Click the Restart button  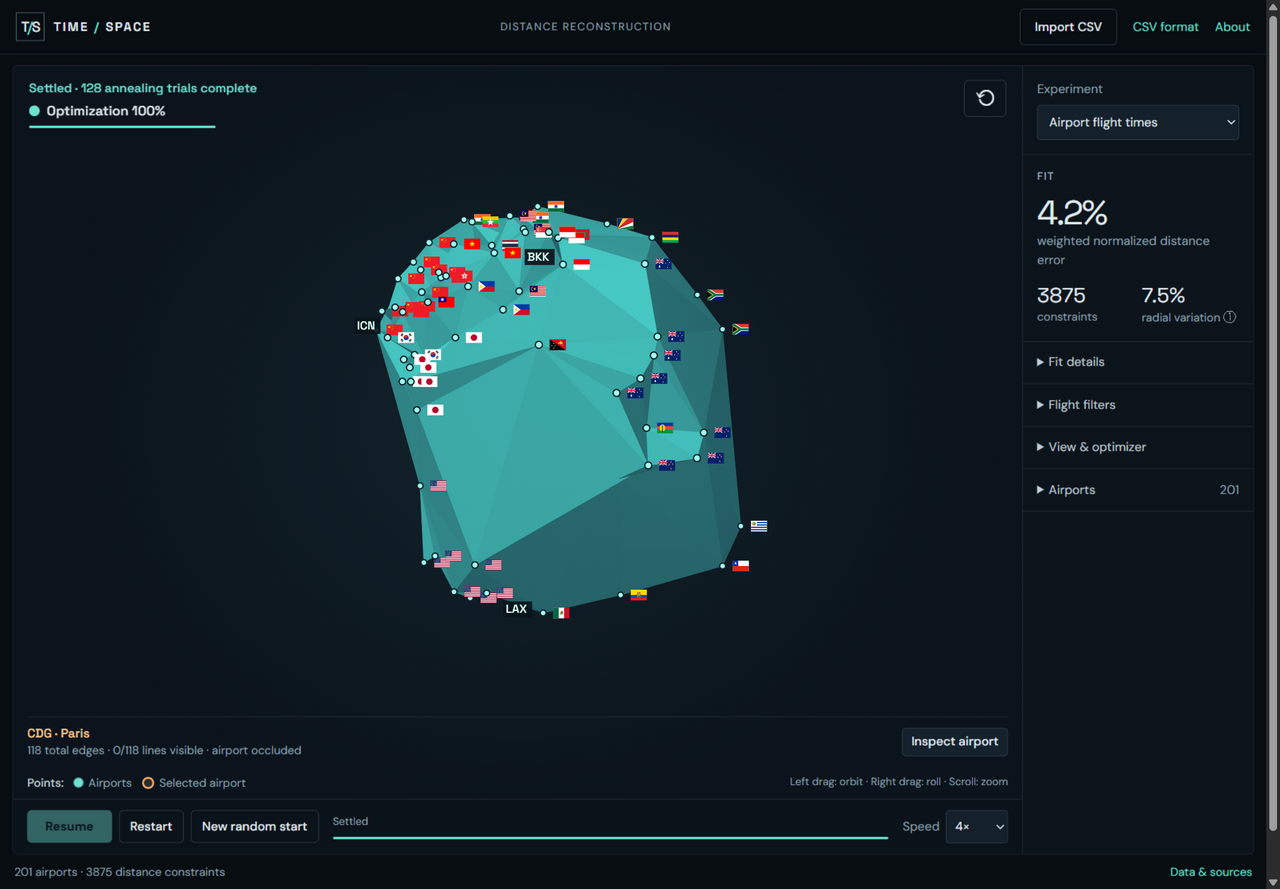point(151,827)
